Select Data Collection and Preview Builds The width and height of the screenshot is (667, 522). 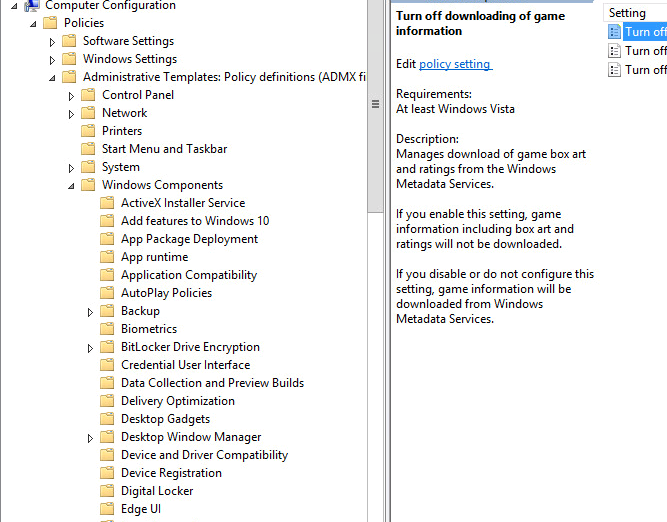click(x=212, y=383)
